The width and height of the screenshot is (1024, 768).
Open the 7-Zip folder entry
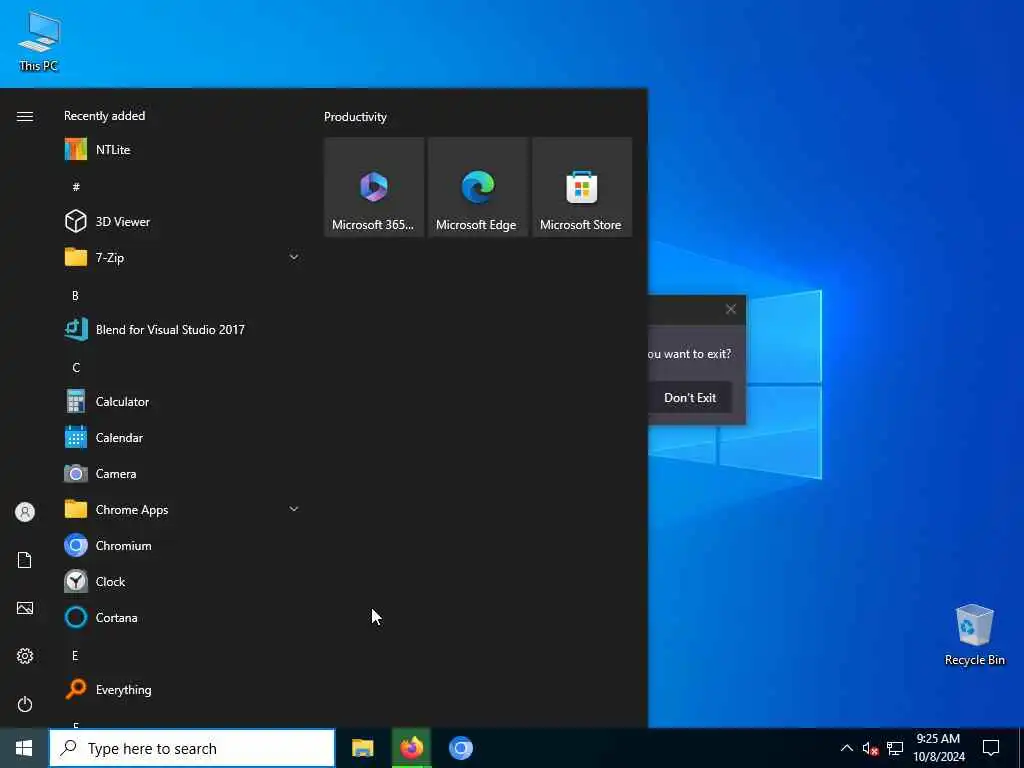point(182,257)
